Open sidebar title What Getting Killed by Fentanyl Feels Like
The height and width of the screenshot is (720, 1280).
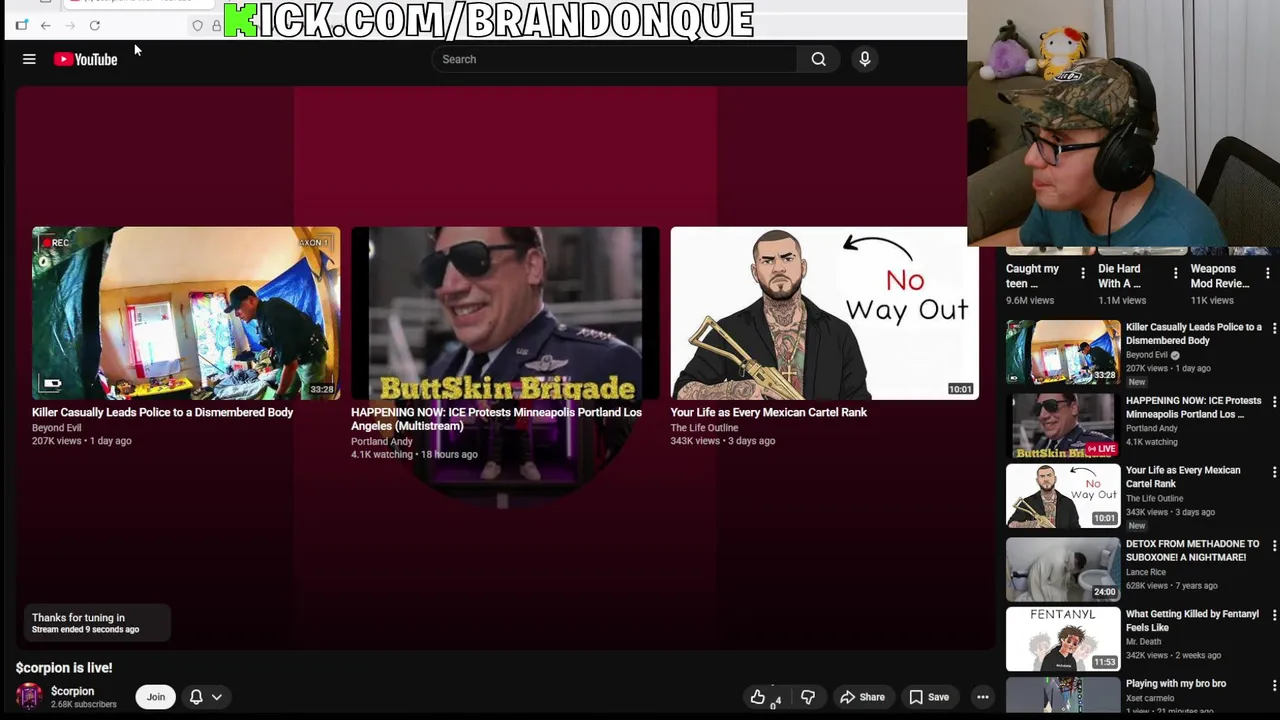(1192, 621)
